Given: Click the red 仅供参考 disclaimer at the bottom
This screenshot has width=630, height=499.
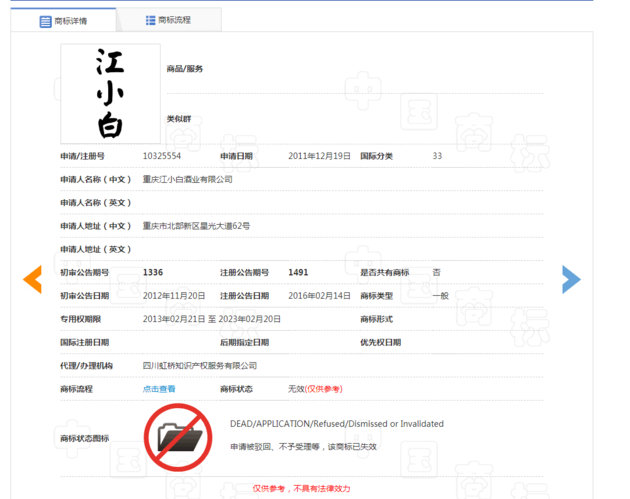Looking at the screenshot, I should click(x=300, y=488).
